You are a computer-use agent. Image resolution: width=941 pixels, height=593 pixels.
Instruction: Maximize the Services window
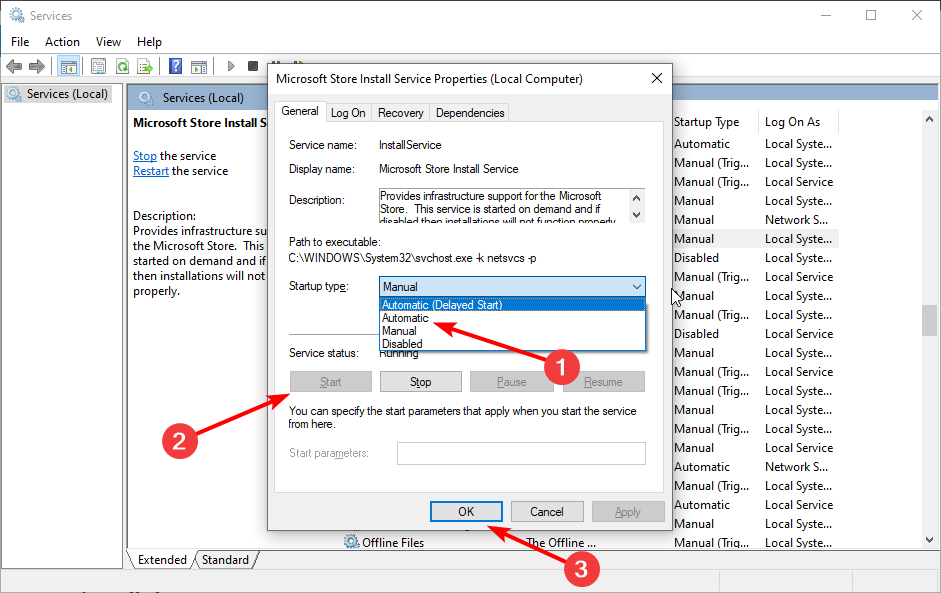[x=871, y=15]
